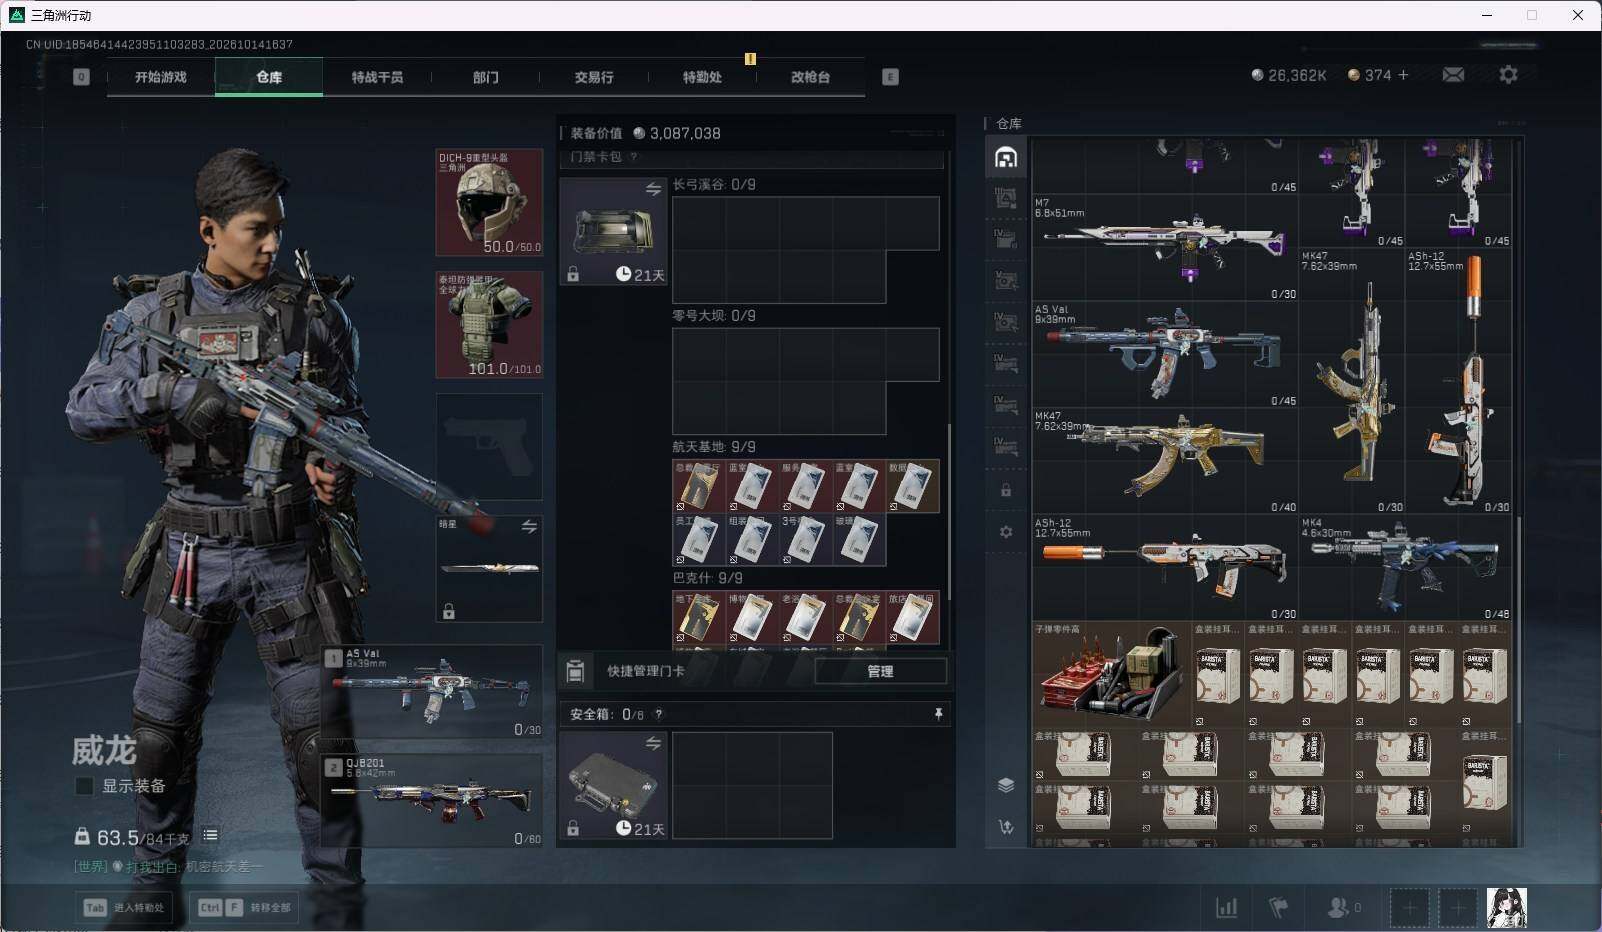Open the statistics bar chart icon
Image resolution: width=1602 pixels, height=932 pixels.
(x=1226, y=907)
